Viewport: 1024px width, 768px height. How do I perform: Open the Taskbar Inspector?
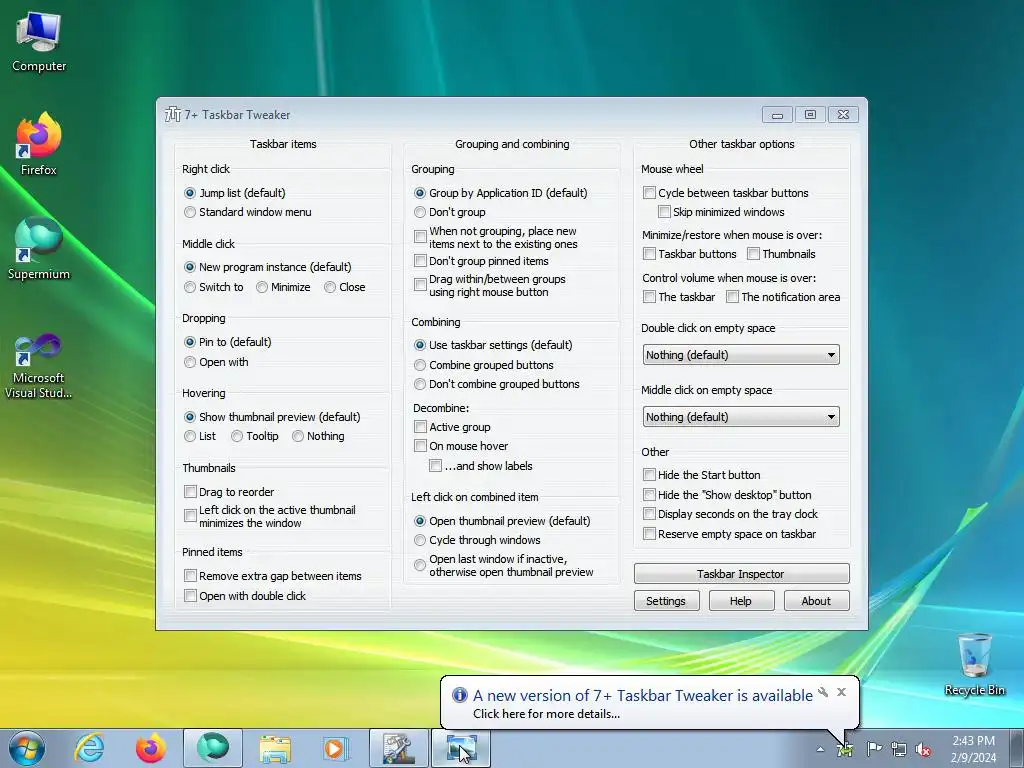tap(741, 573)
